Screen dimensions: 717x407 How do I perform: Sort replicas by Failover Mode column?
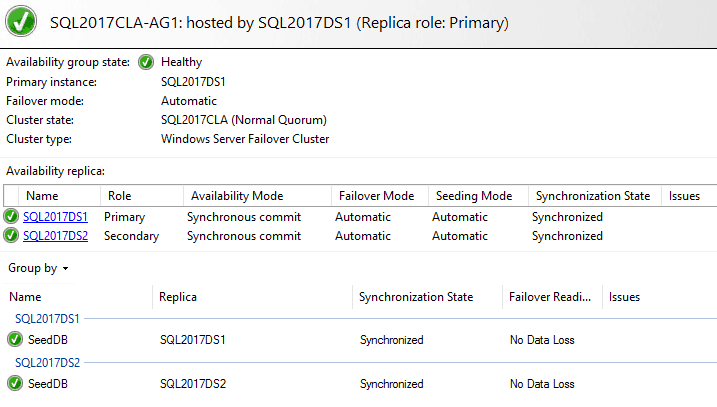[x=380, y=196]
